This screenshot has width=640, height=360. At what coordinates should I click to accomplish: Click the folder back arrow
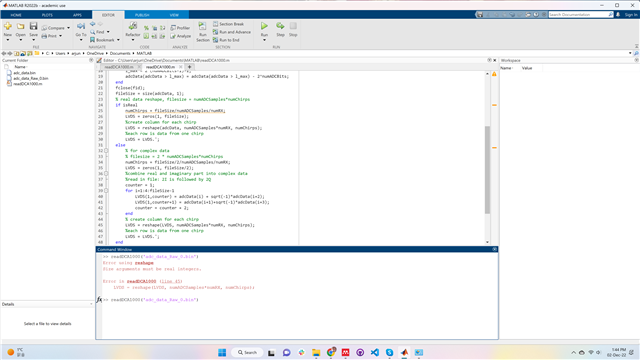4,53
